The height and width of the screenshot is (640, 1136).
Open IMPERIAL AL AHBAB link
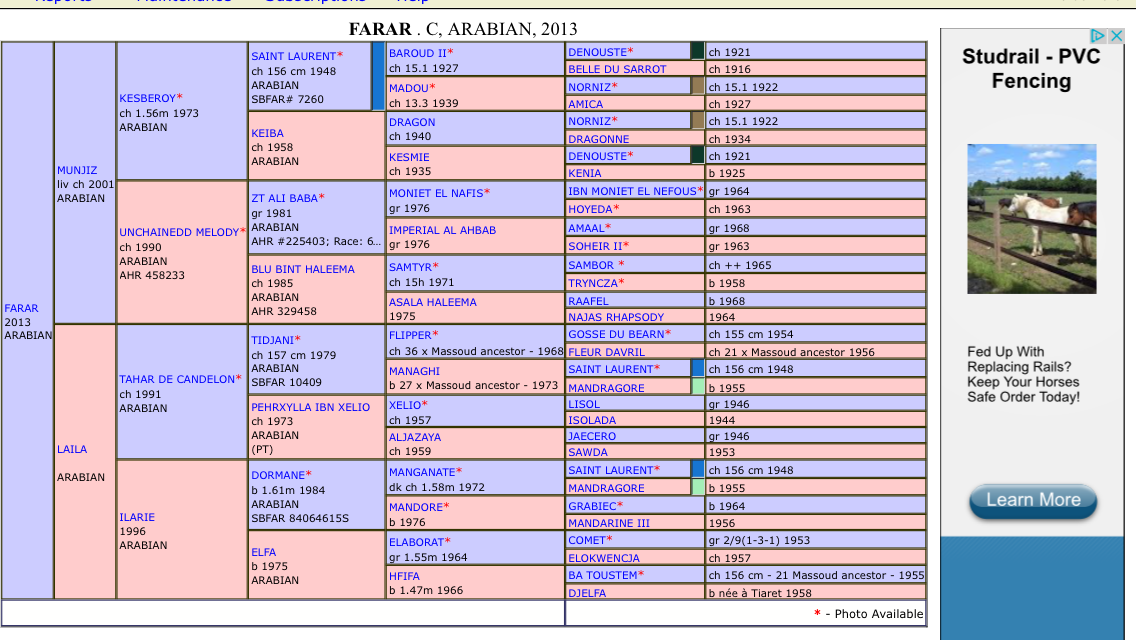coord(443,230)
